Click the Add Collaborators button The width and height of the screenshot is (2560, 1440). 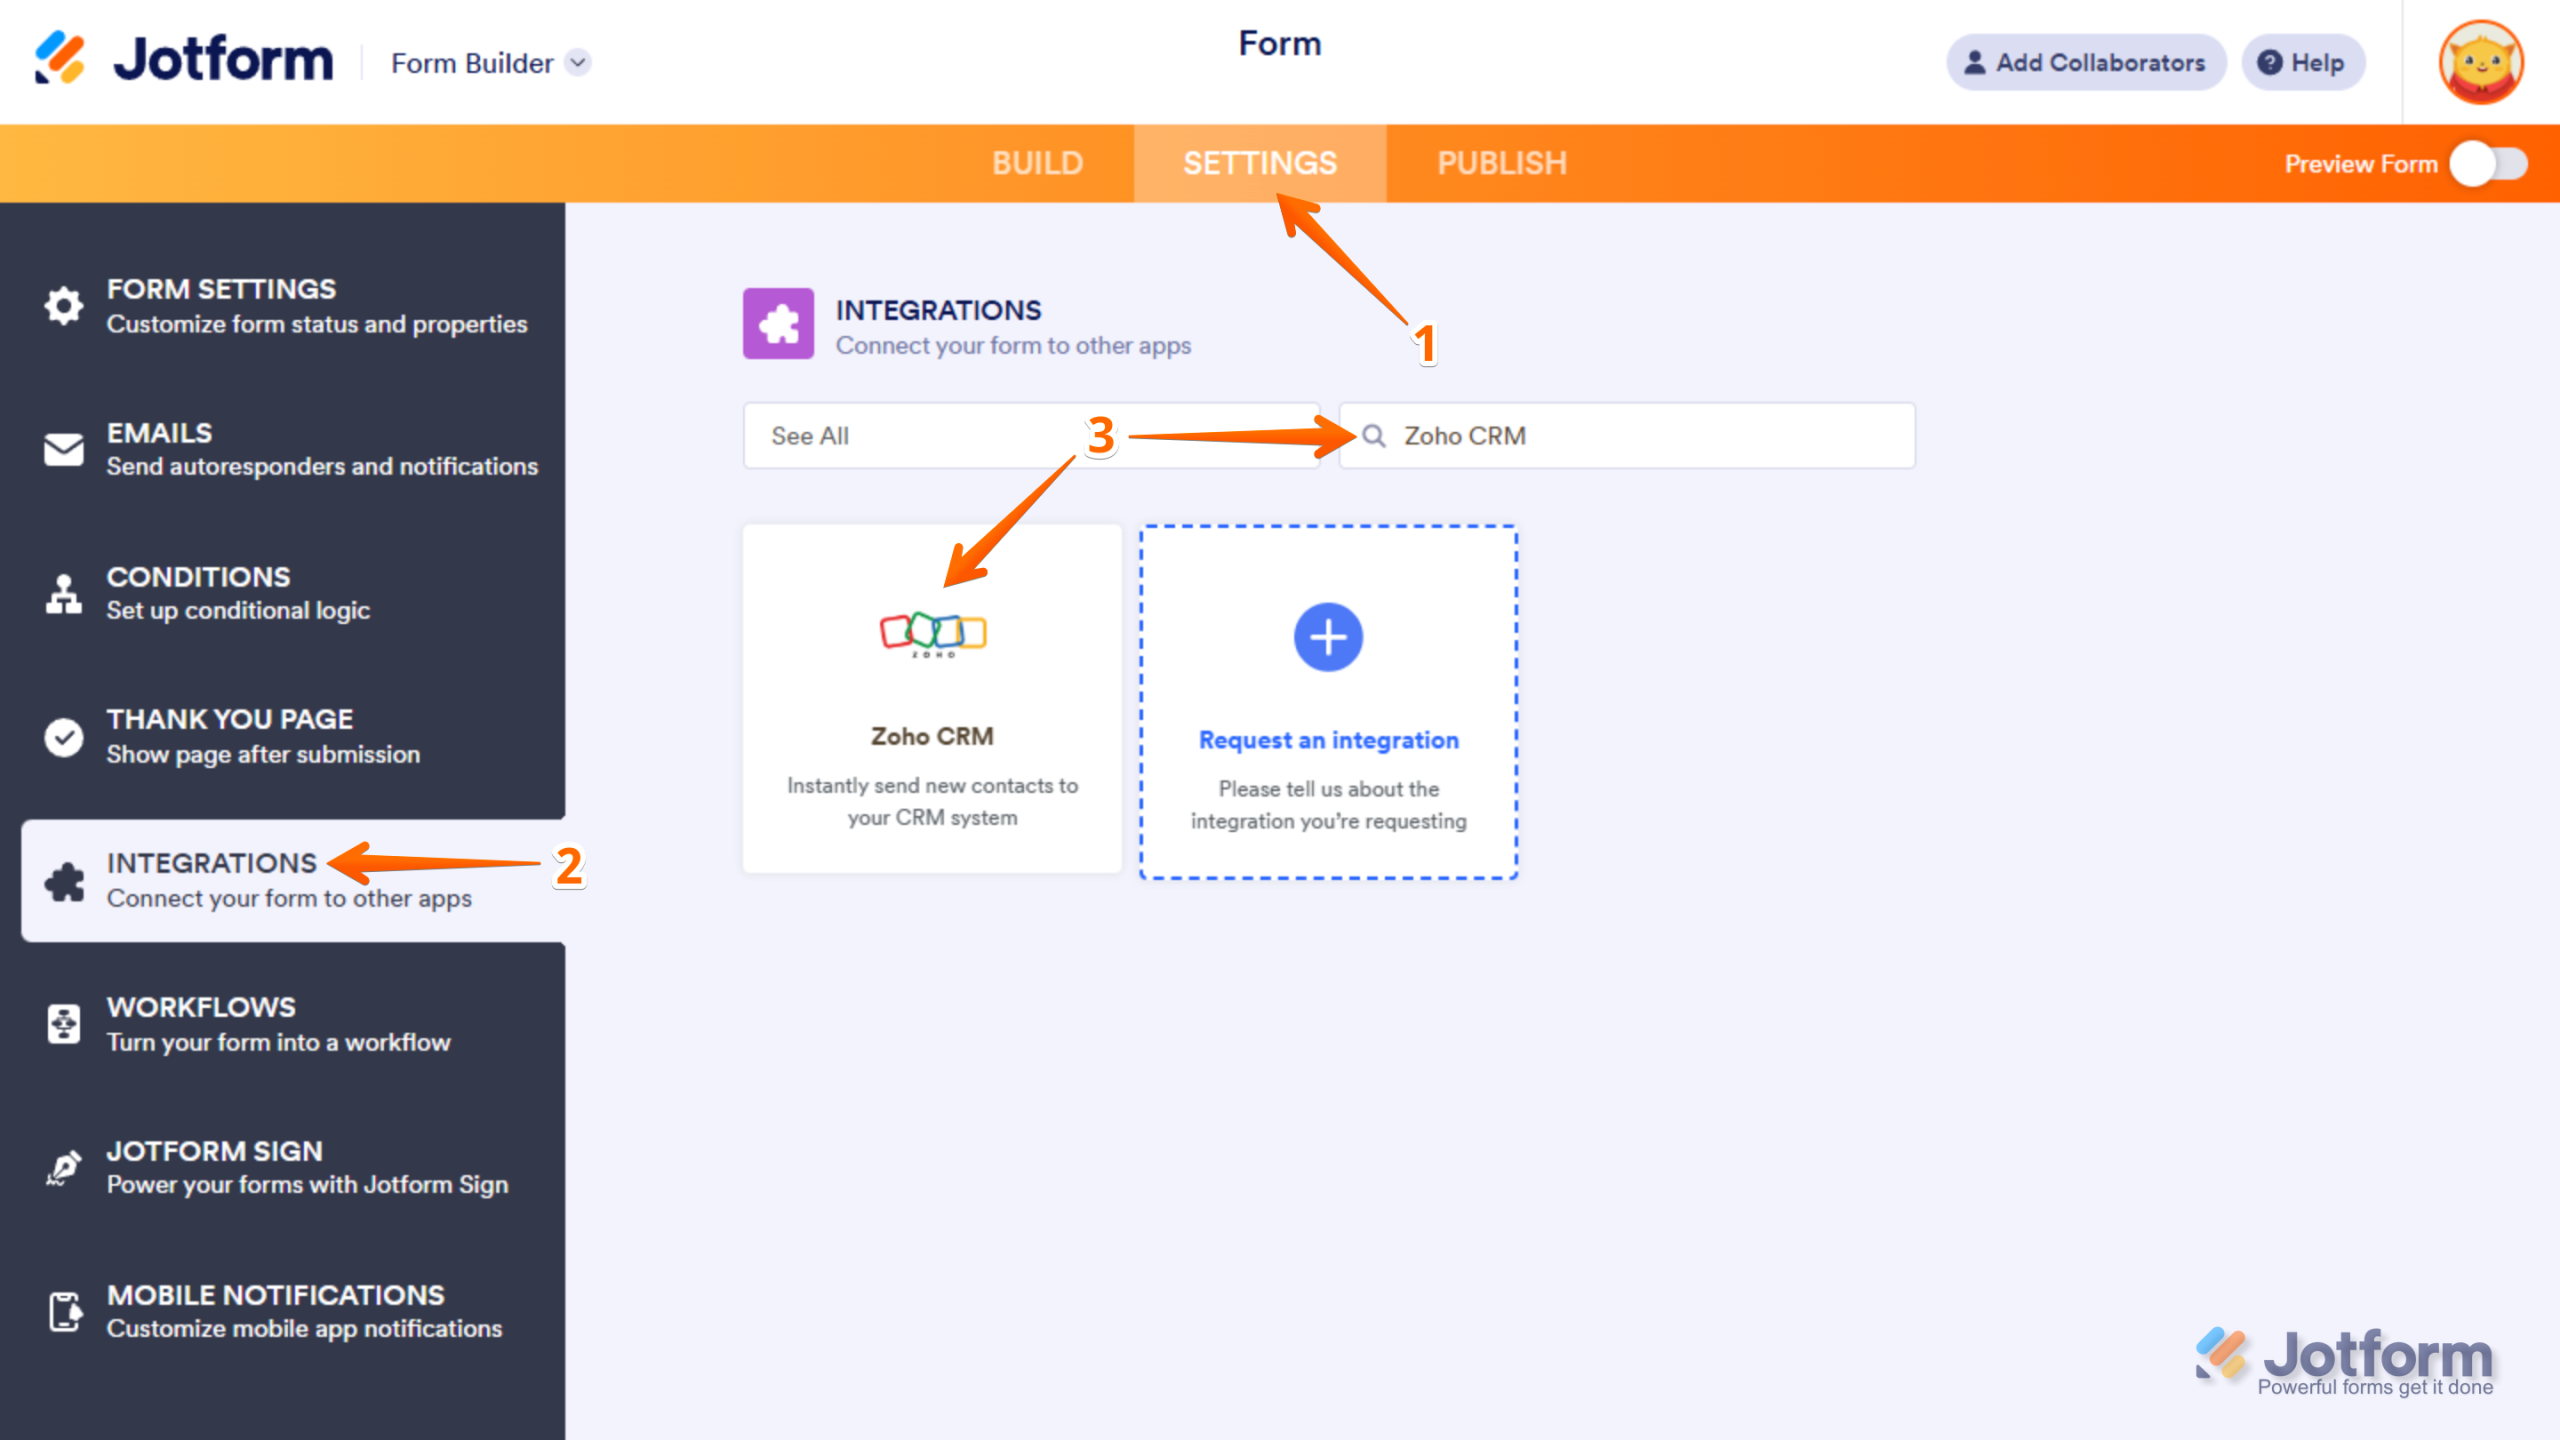click(2085, 62)
